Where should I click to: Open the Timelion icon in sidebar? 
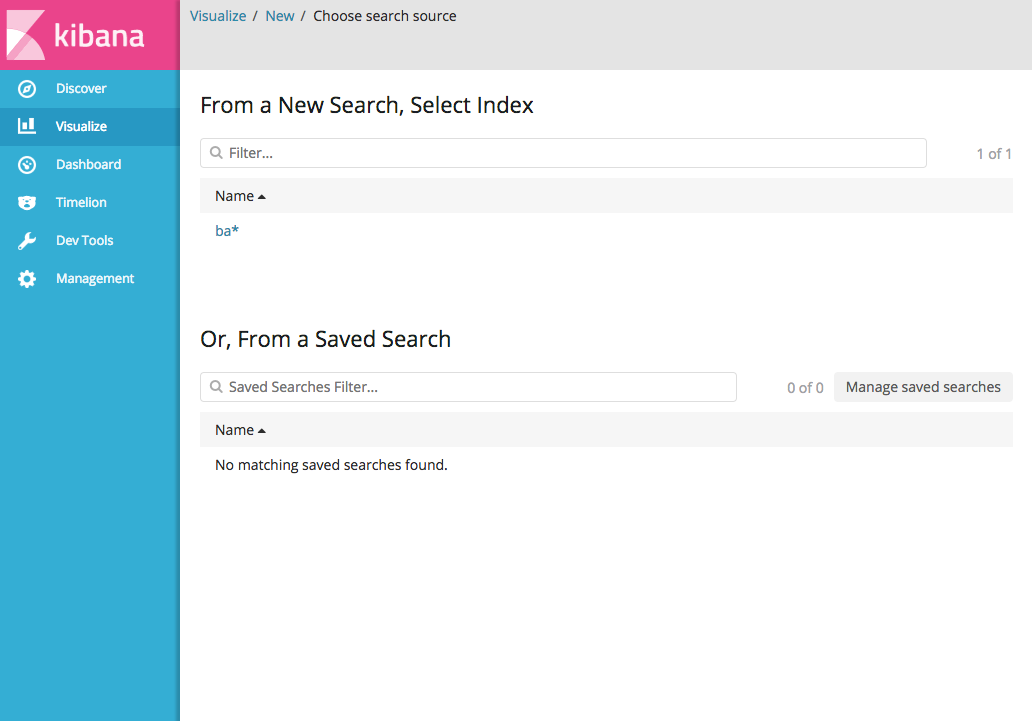26,202
